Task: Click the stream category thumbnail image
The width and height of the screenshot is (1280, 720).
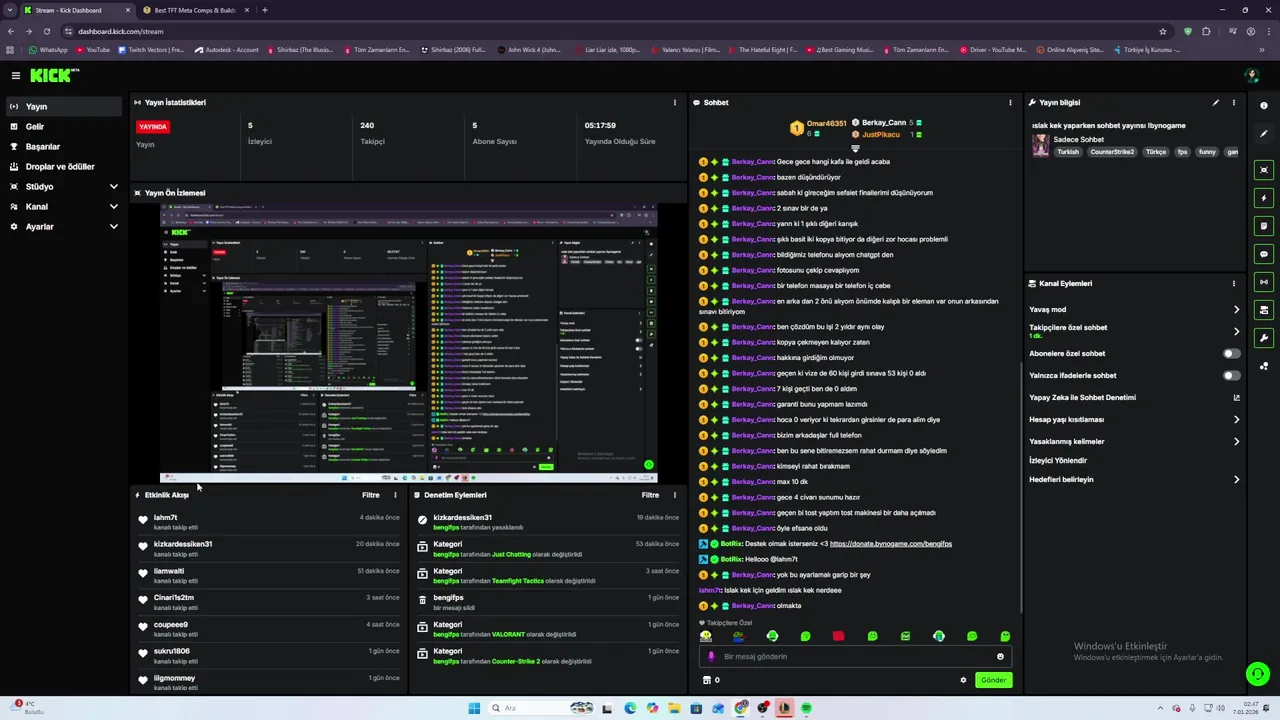Action: tap(1041, 145)
